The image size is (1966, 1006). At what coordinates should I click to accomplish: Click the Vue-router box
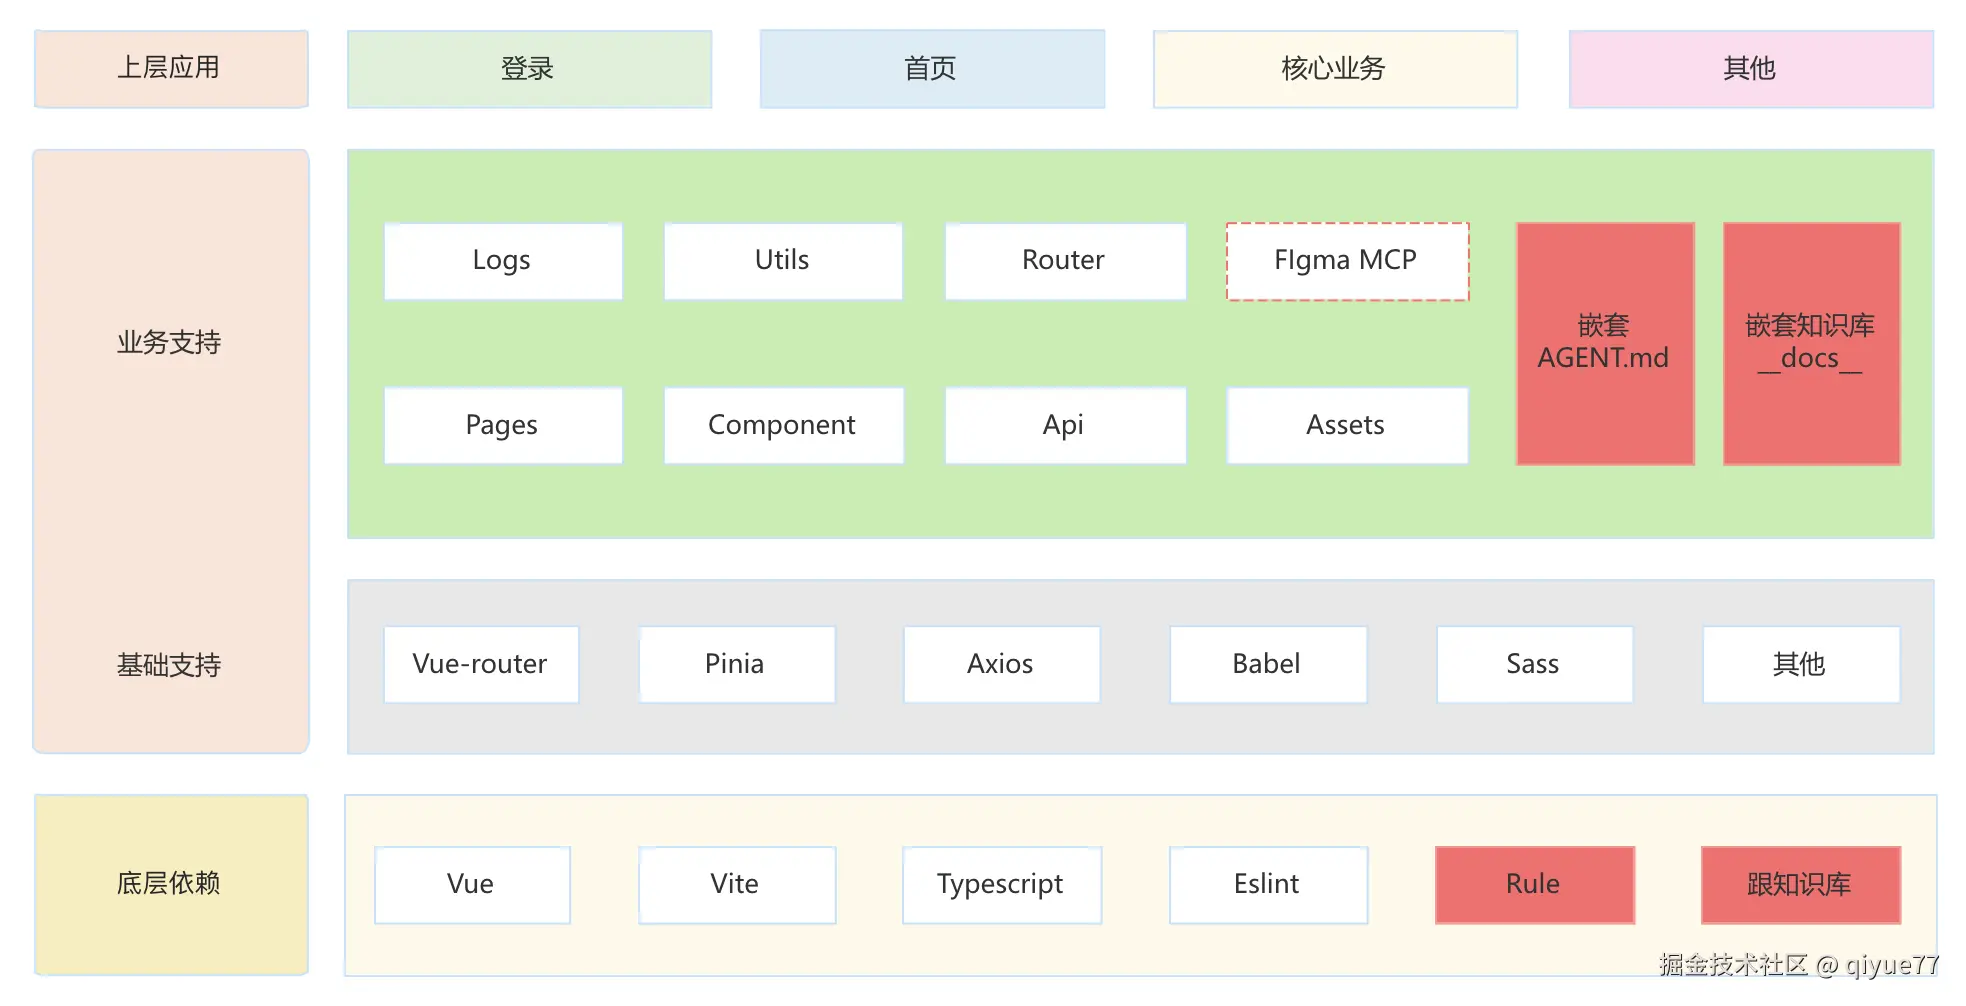pos(481,665)
